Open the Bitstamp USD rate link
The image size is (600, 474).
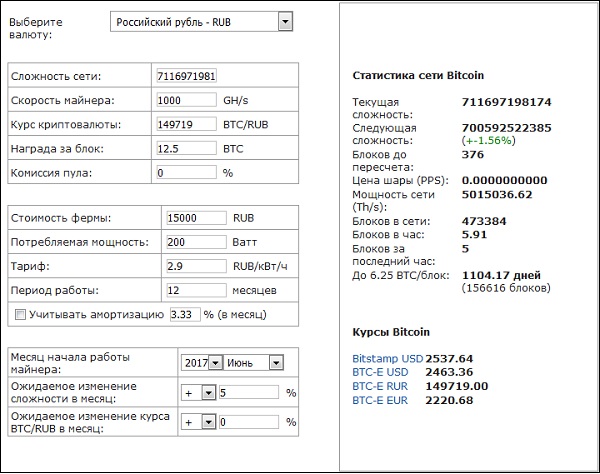click(x=388, y=358)
